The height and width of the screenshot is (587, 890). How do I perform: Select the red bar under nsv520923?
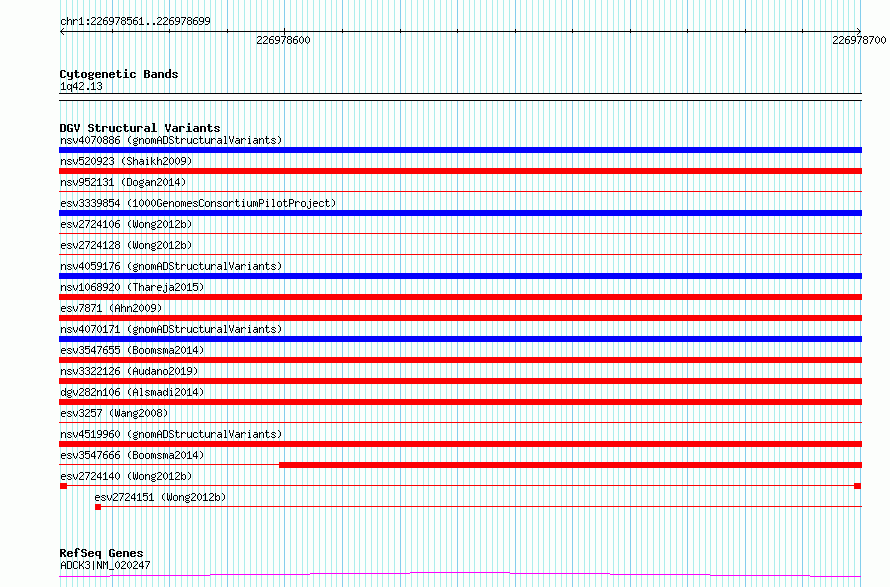pos(460,171)
